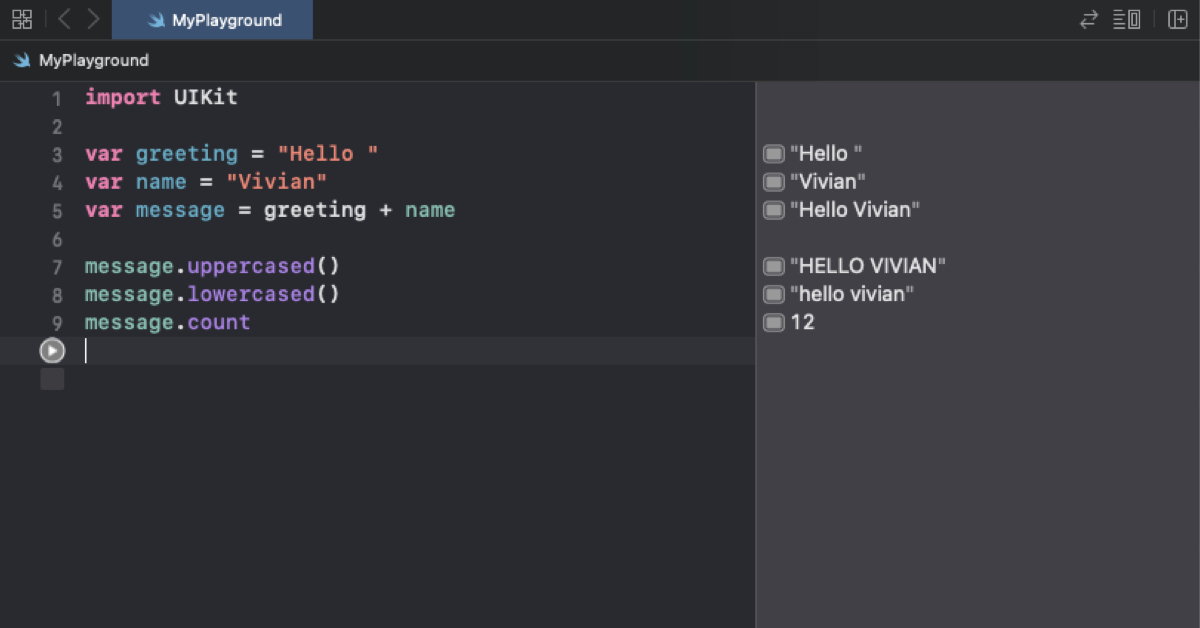Click the message variable on line 5
The image size is (1200, 628).
click(x=181, y=210)
